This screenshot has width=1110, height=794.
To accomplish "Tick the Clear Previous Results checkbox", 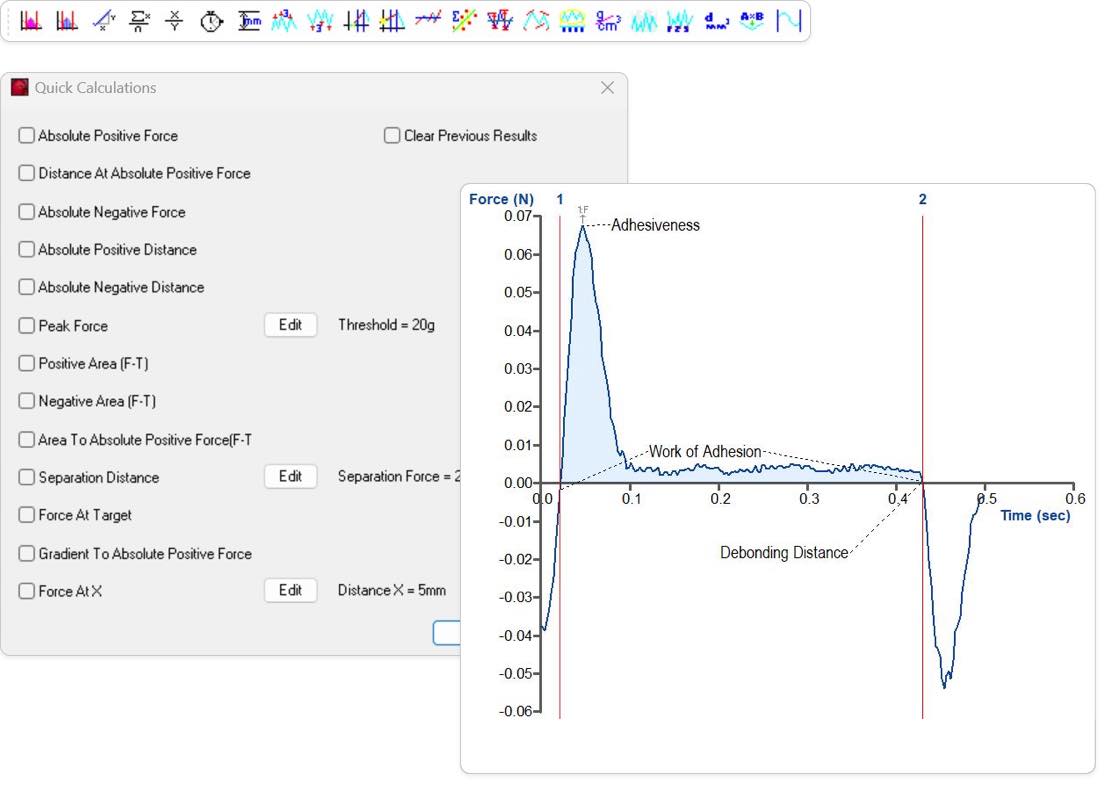I will (x=392, y=136).
